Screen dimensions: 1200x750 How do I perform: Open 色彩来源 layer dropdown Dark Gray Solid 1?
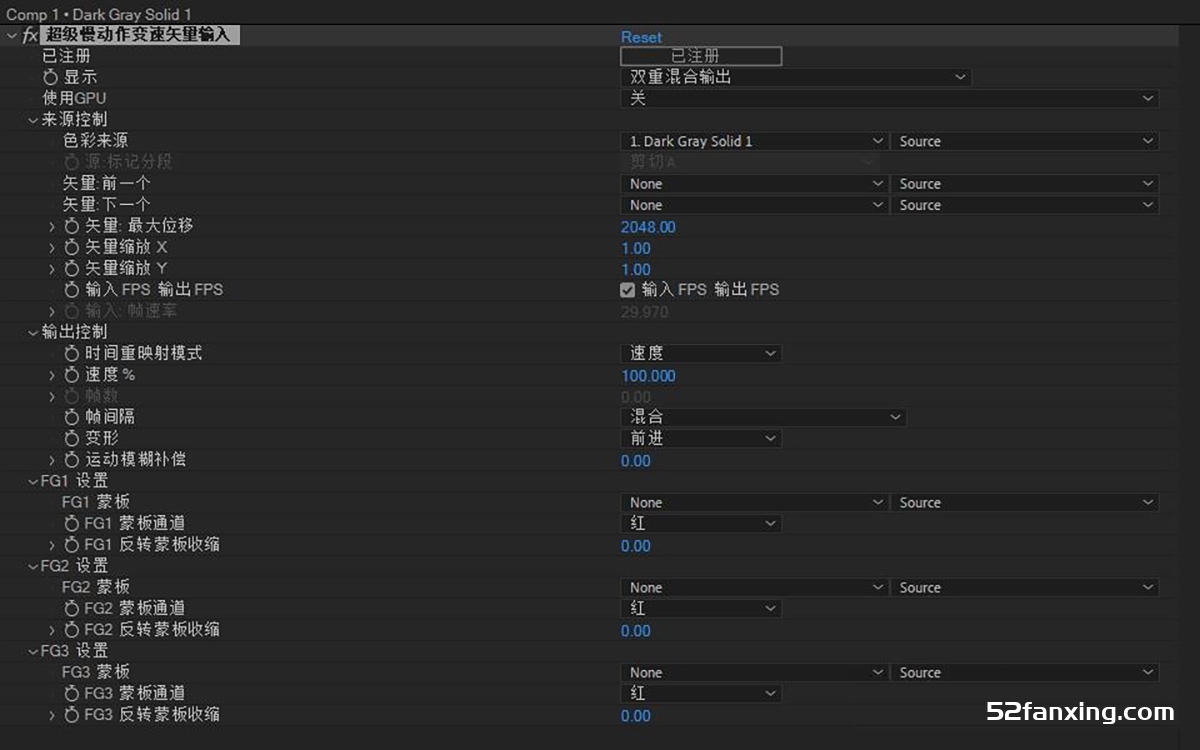[x=754, y=141]
